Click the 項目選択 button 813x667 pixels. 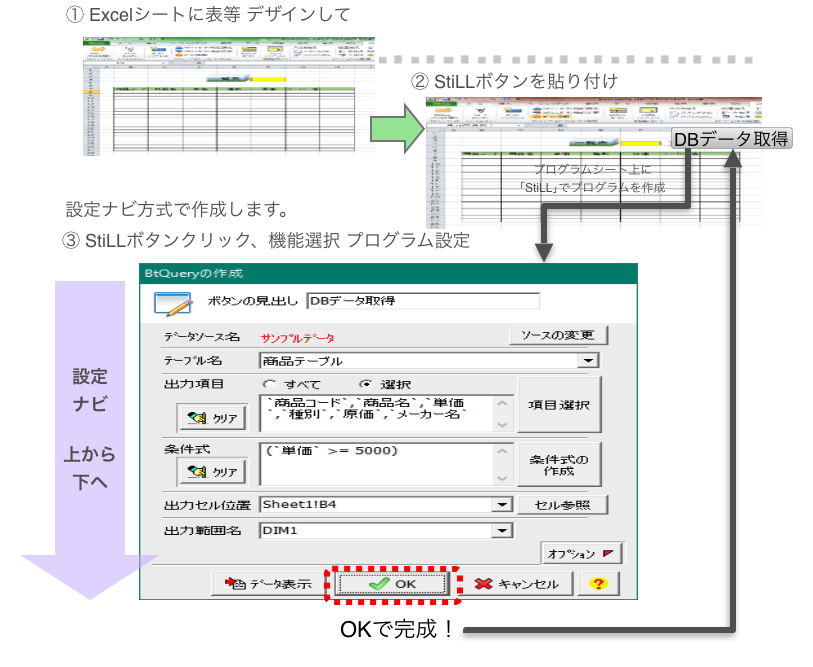[559, 405]
